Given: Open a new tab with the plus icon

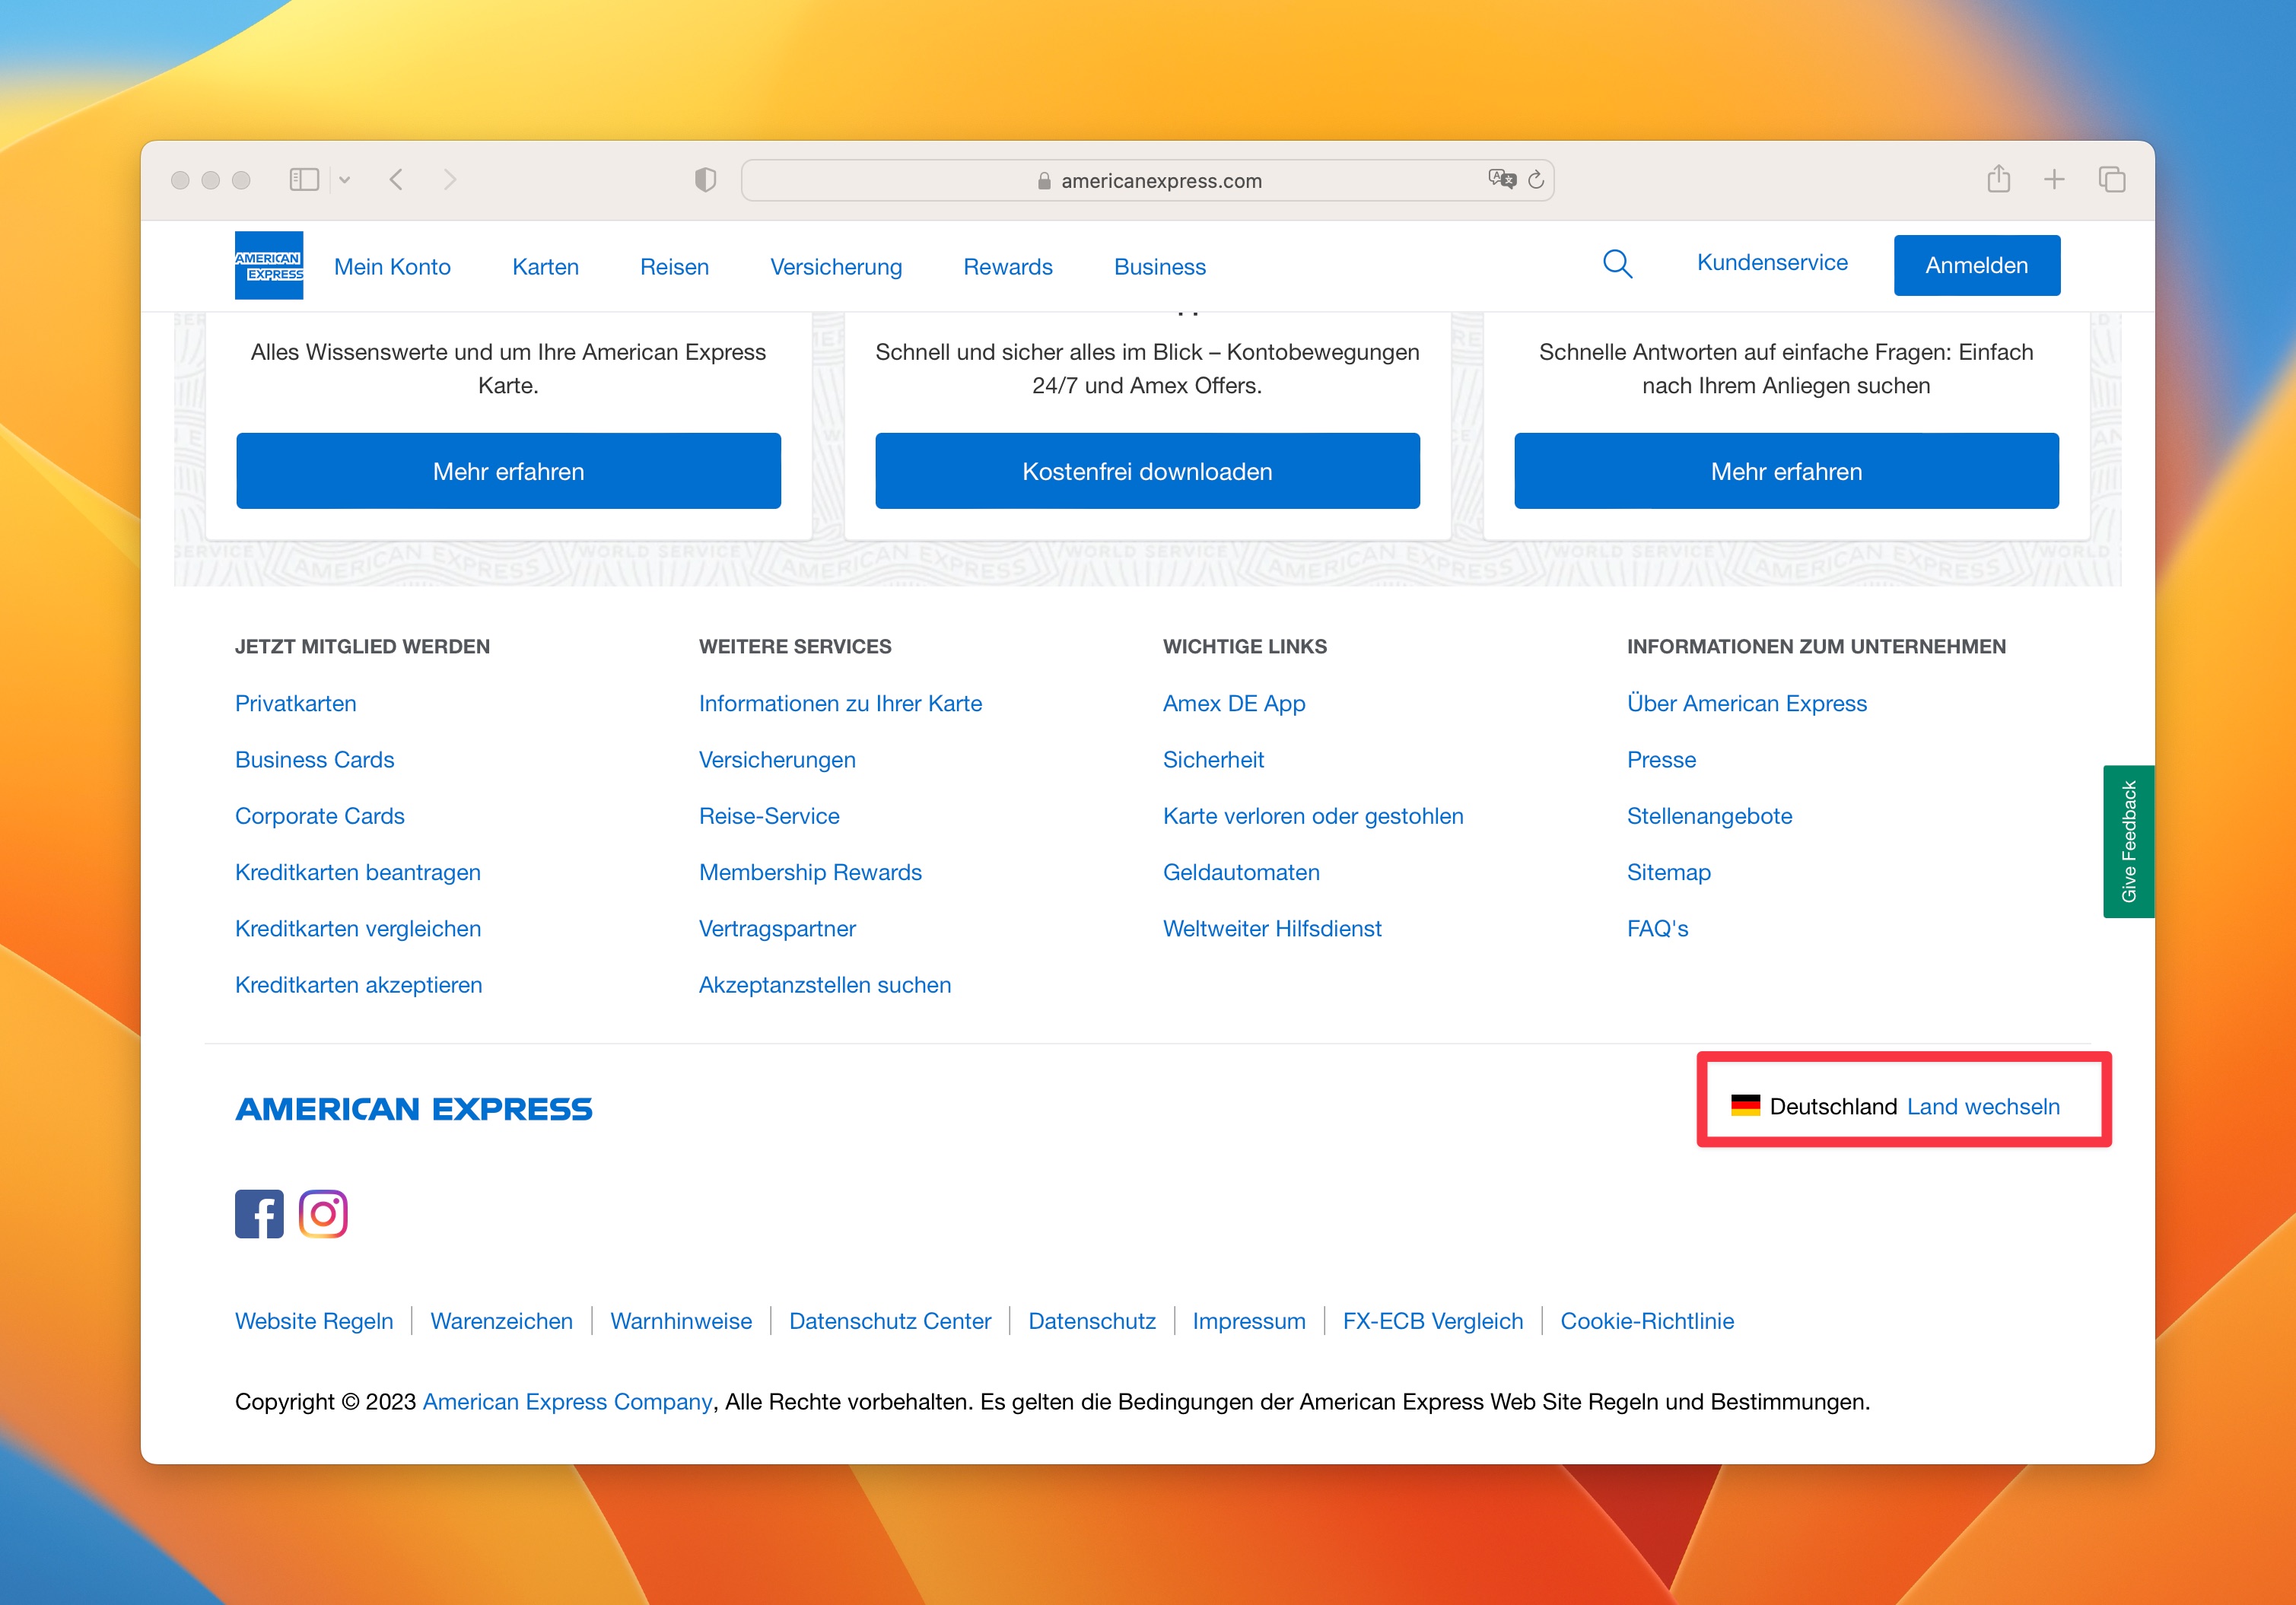Looking at the screenshot, I should (x=2054, y=180).
